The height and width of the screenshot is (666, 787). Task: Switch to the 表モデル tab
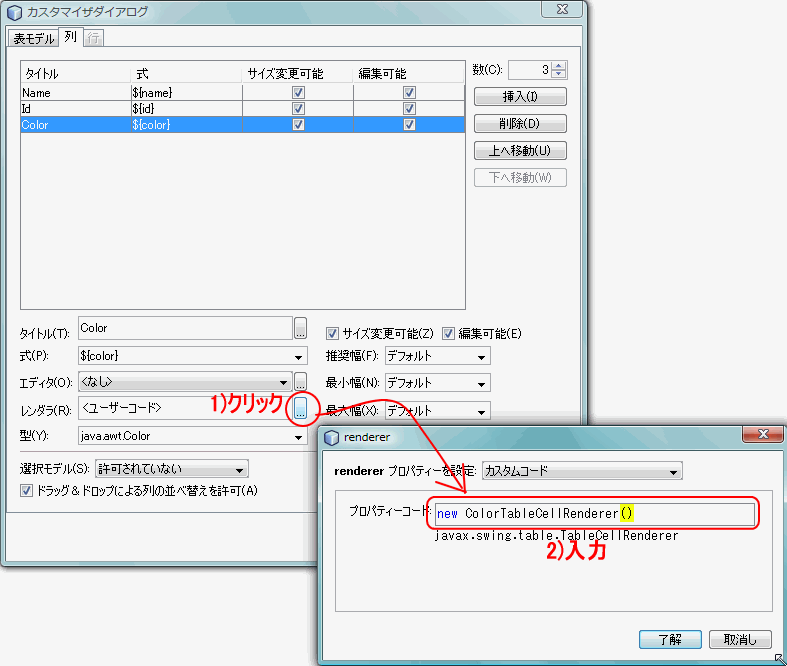pyautogui.click(x=32, y=38)
